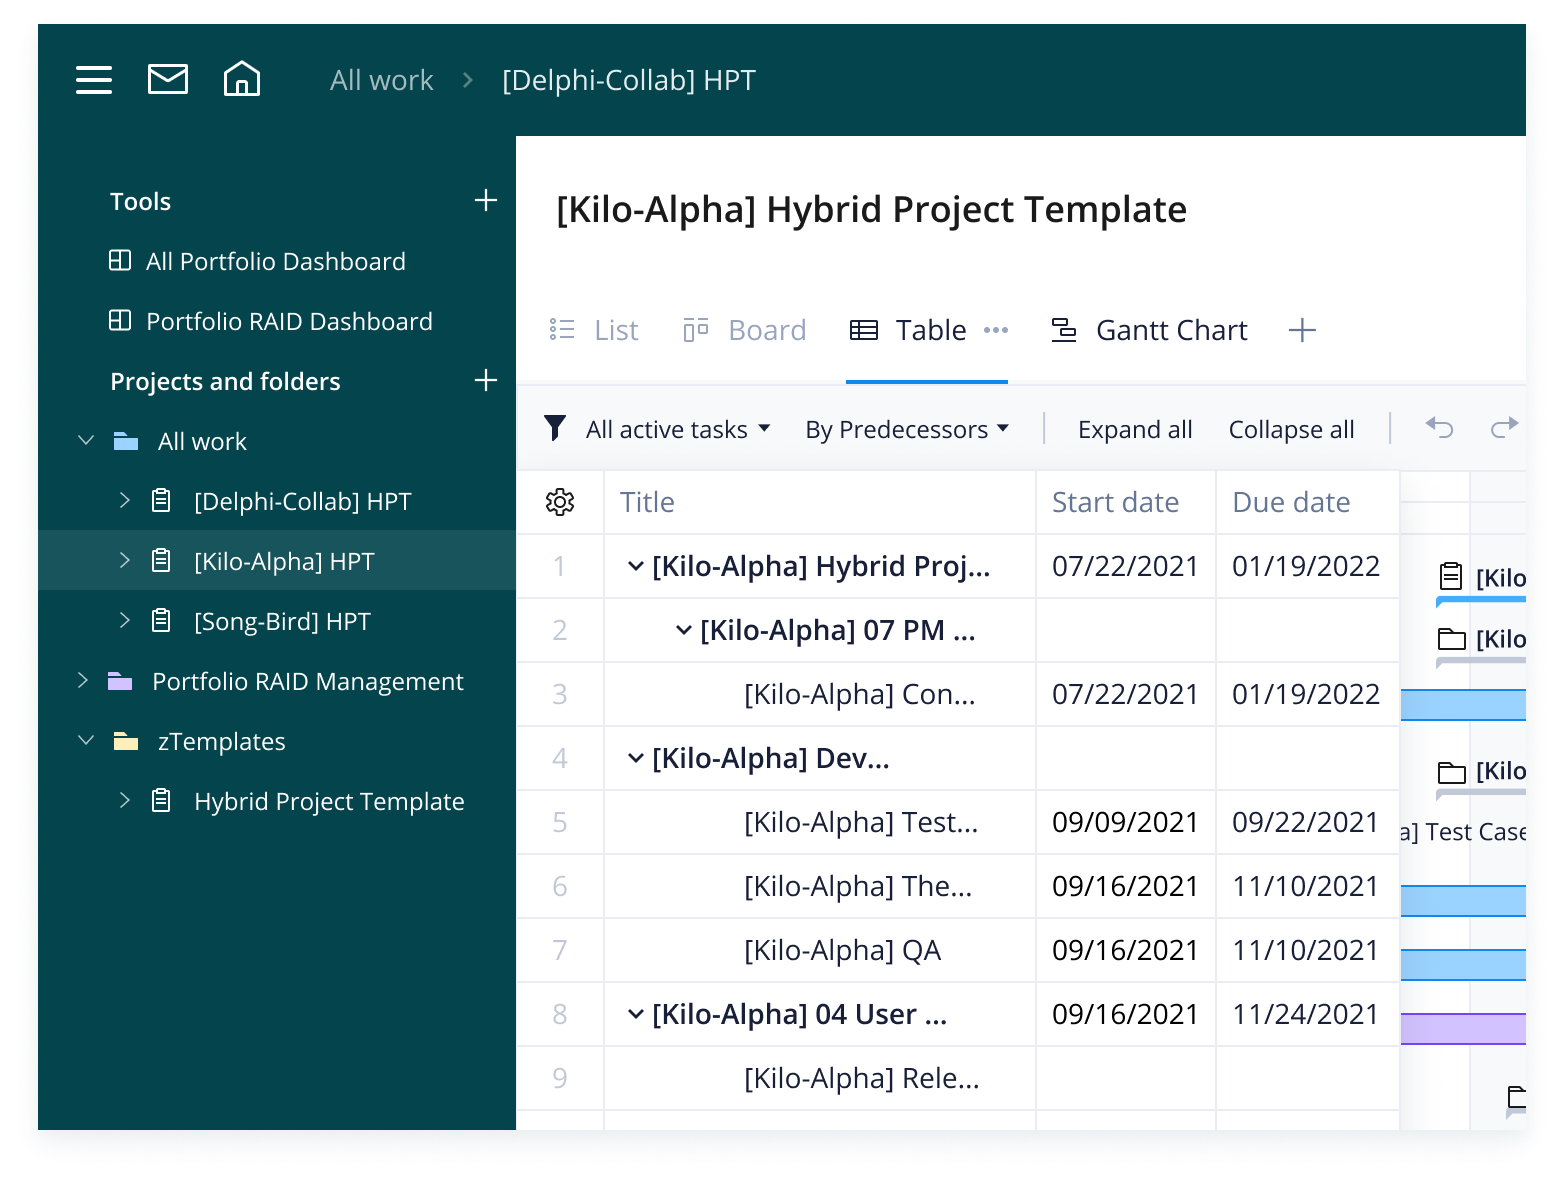The image size is (1562, 1179).
Task: Open the hamburger navigation menu
Action: pyautogui.click(x=94, y=79)
